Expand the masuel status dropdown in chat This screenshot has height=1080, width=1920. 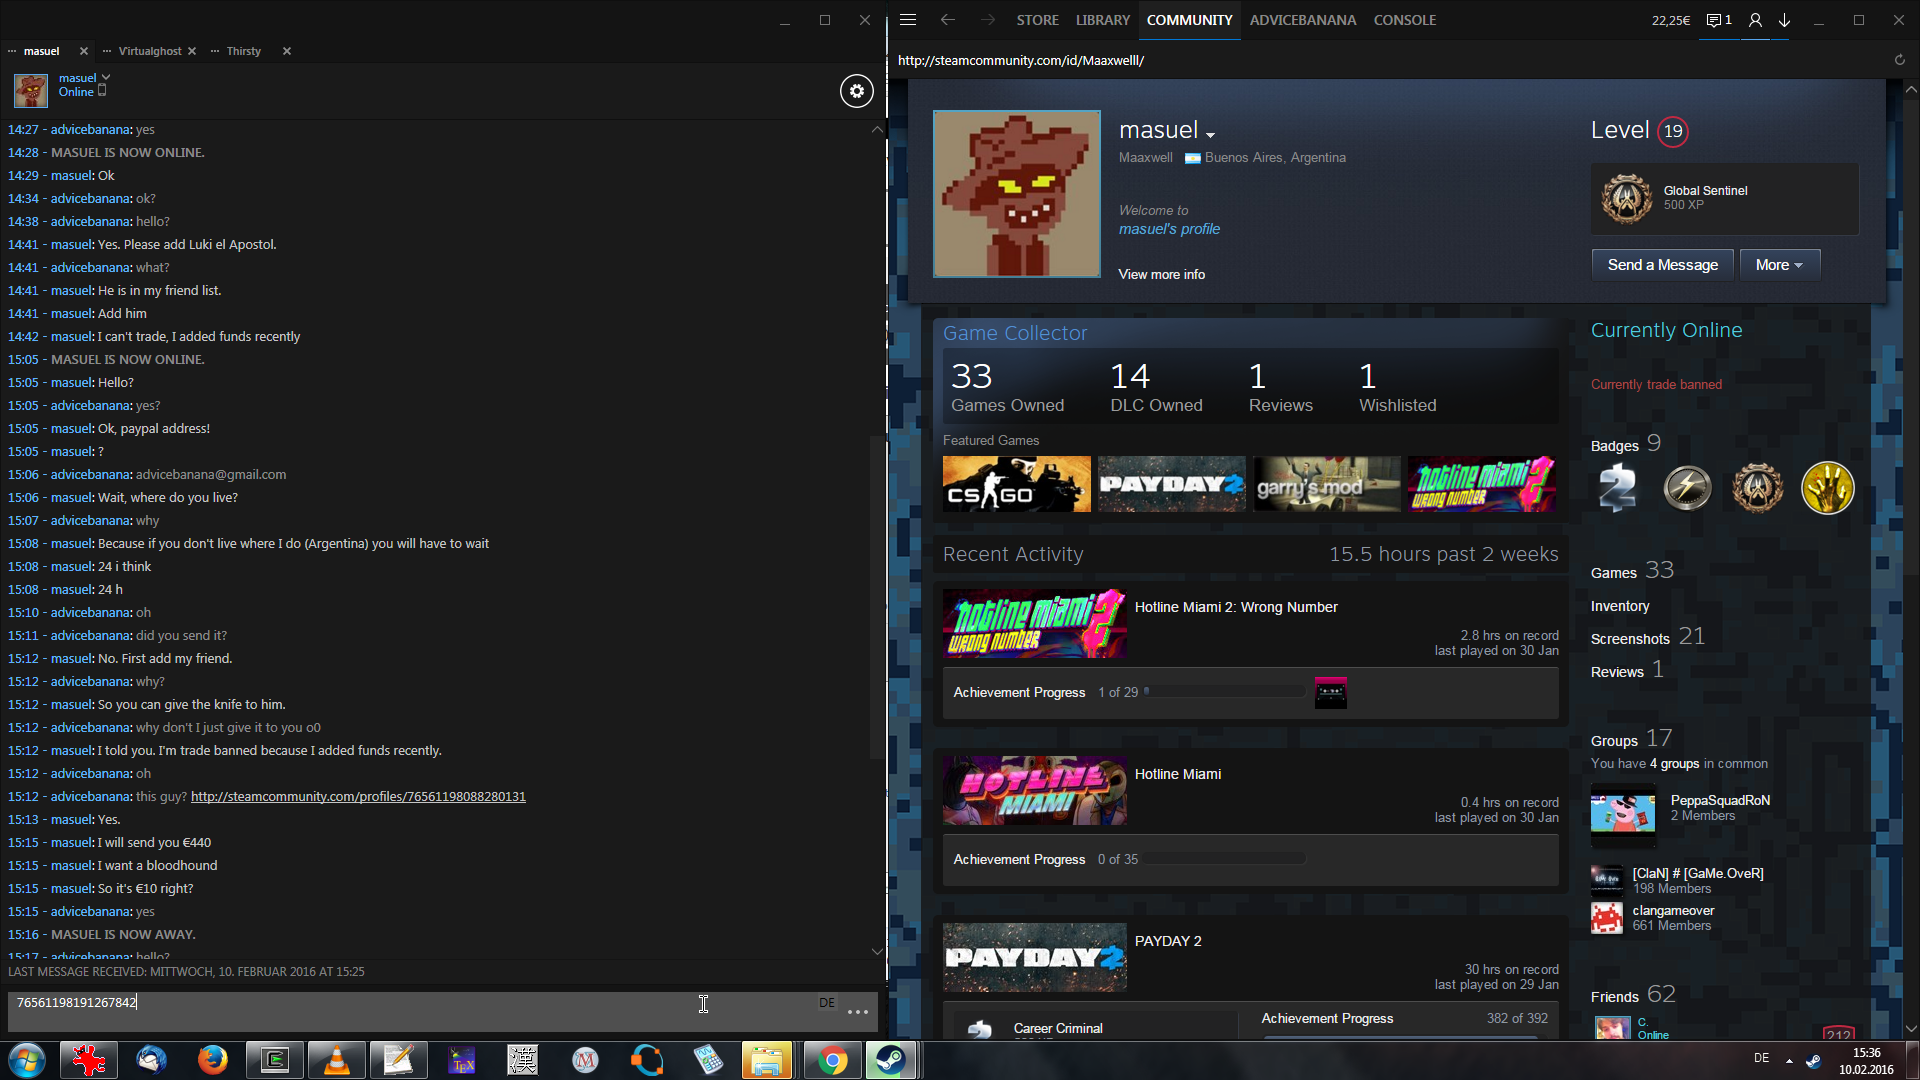[106, 77]
